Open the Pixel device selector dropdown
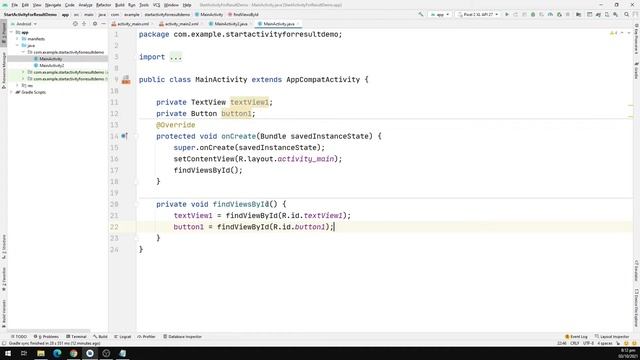The width and height of the screenshot is (640, 360). (478, 14)
